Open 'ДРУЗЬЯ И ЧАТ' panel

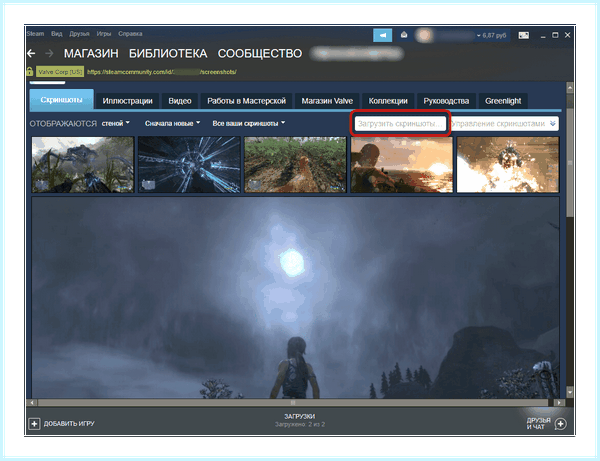(x=539, y=424)
